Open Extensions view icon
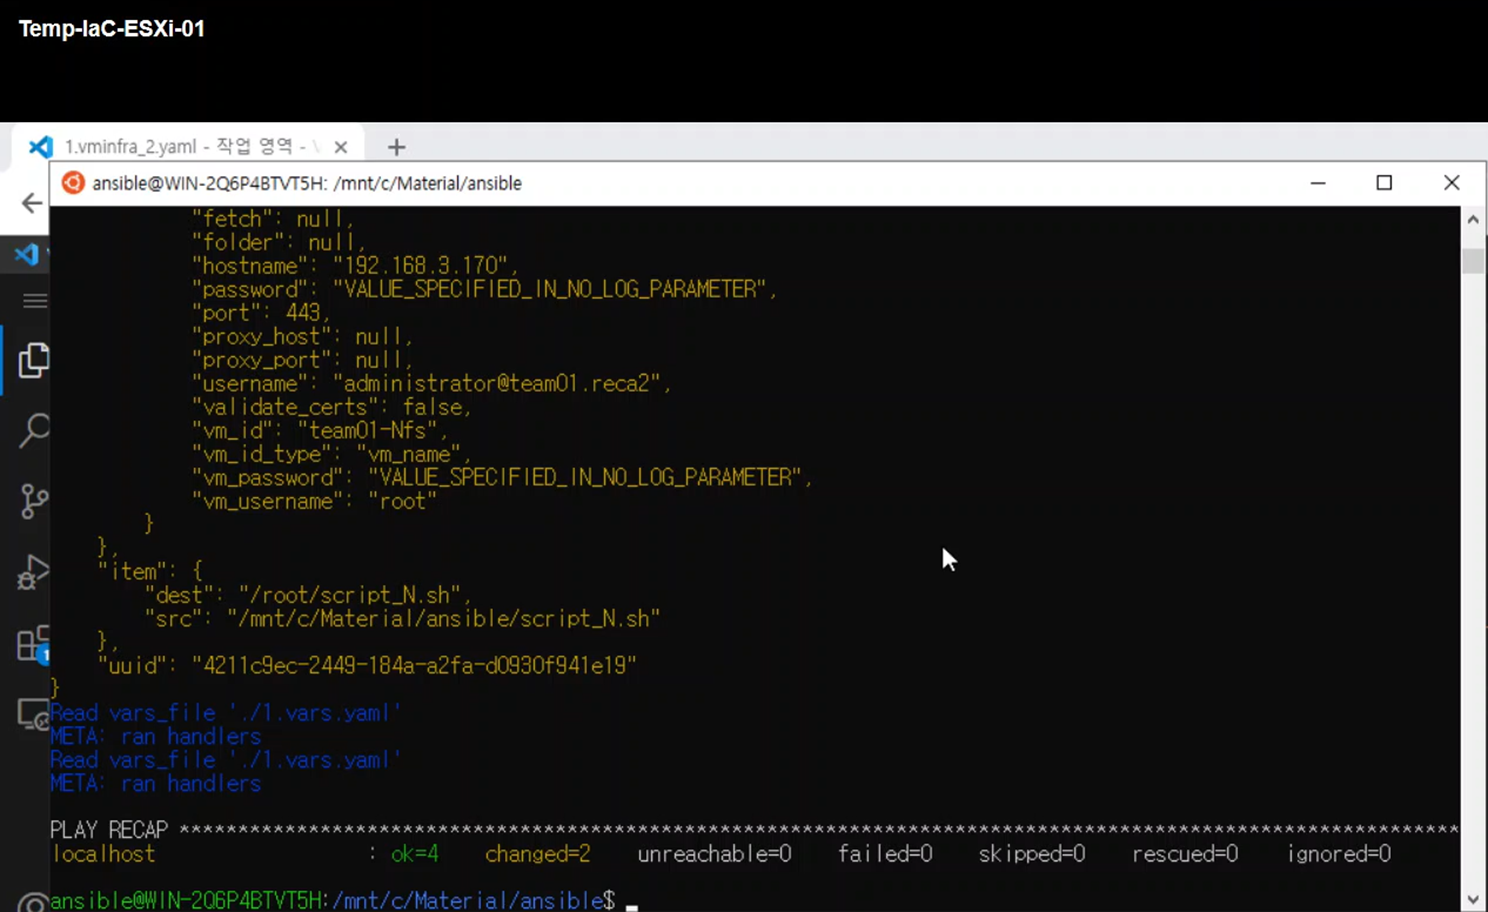 [33, 644]
